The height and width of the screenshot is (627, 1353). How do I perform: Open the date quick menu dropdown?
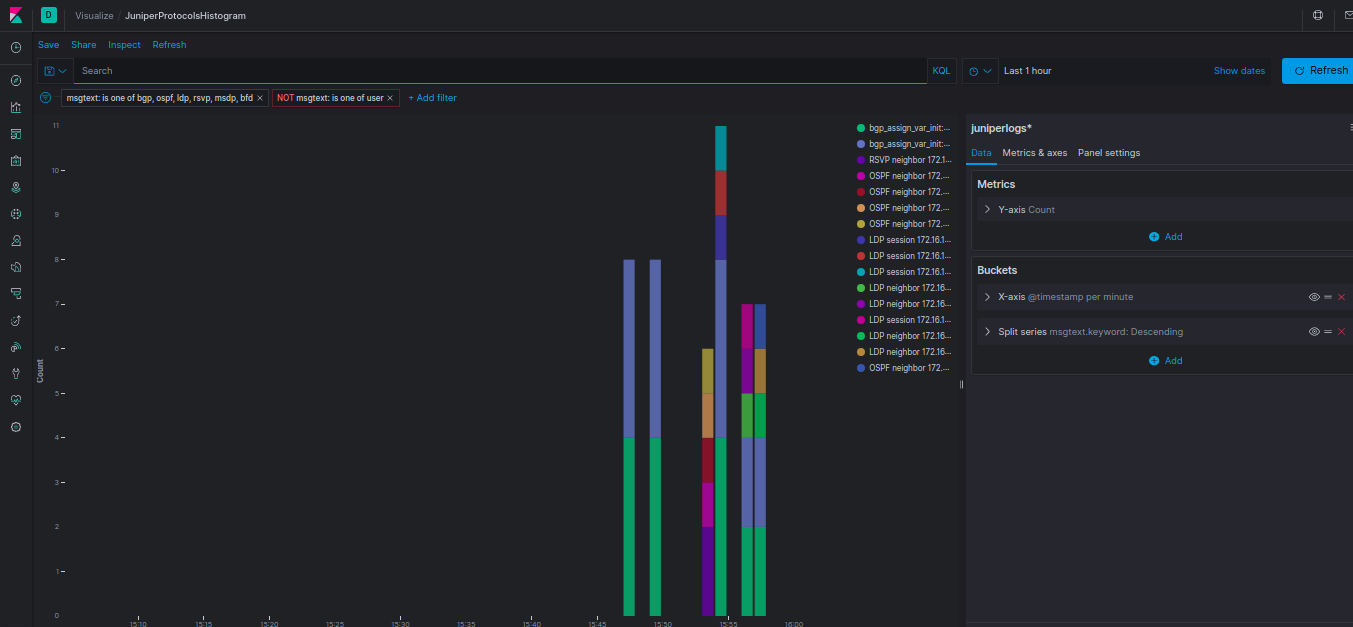981,71
